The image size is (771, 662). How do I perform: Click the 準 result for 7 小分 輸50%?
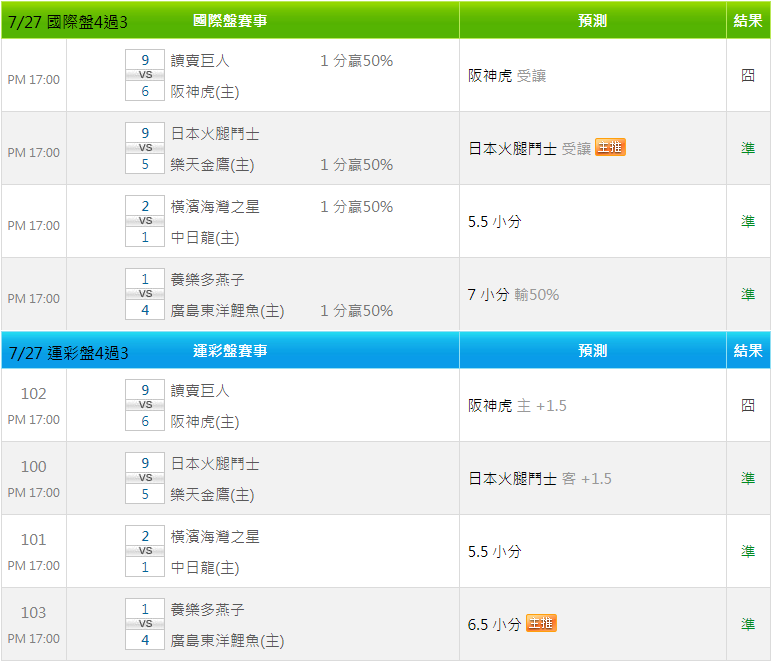[x=748, y=294]
